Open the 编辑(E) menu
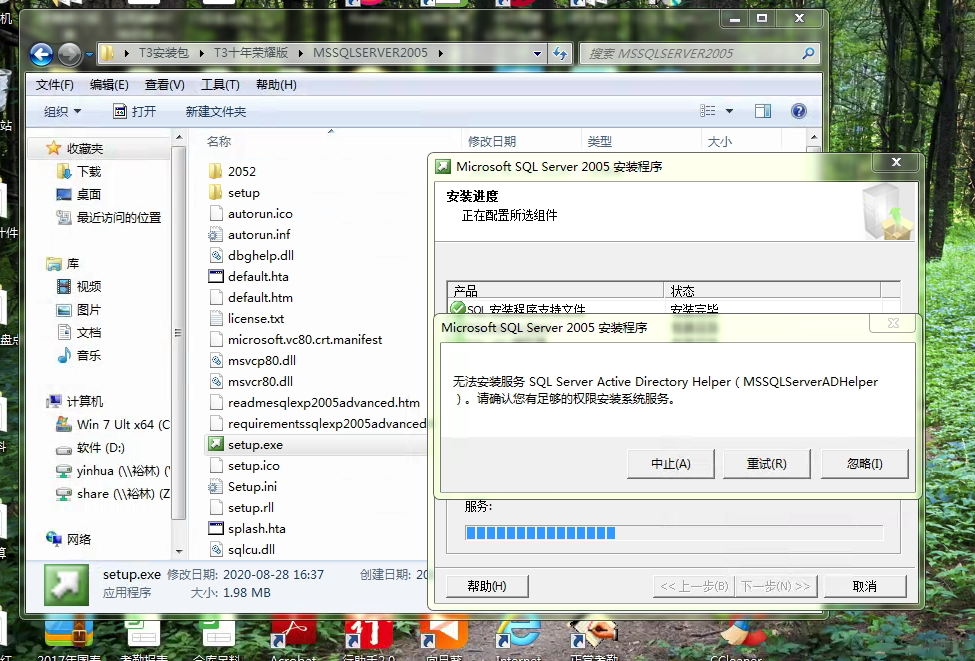This screenshot has width=975, height=661. coord(109,85)
